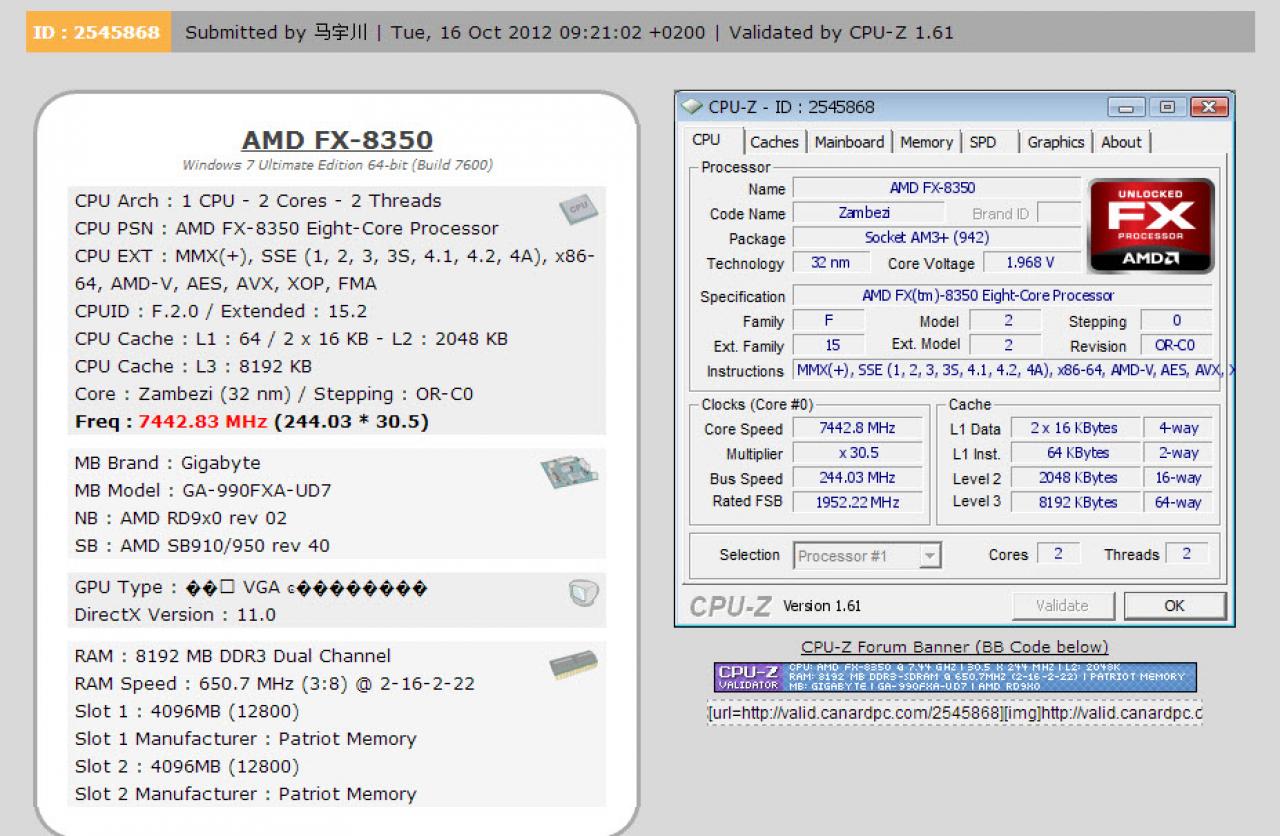Click the Core Voltage value 1.968 V

(1032, 263)
